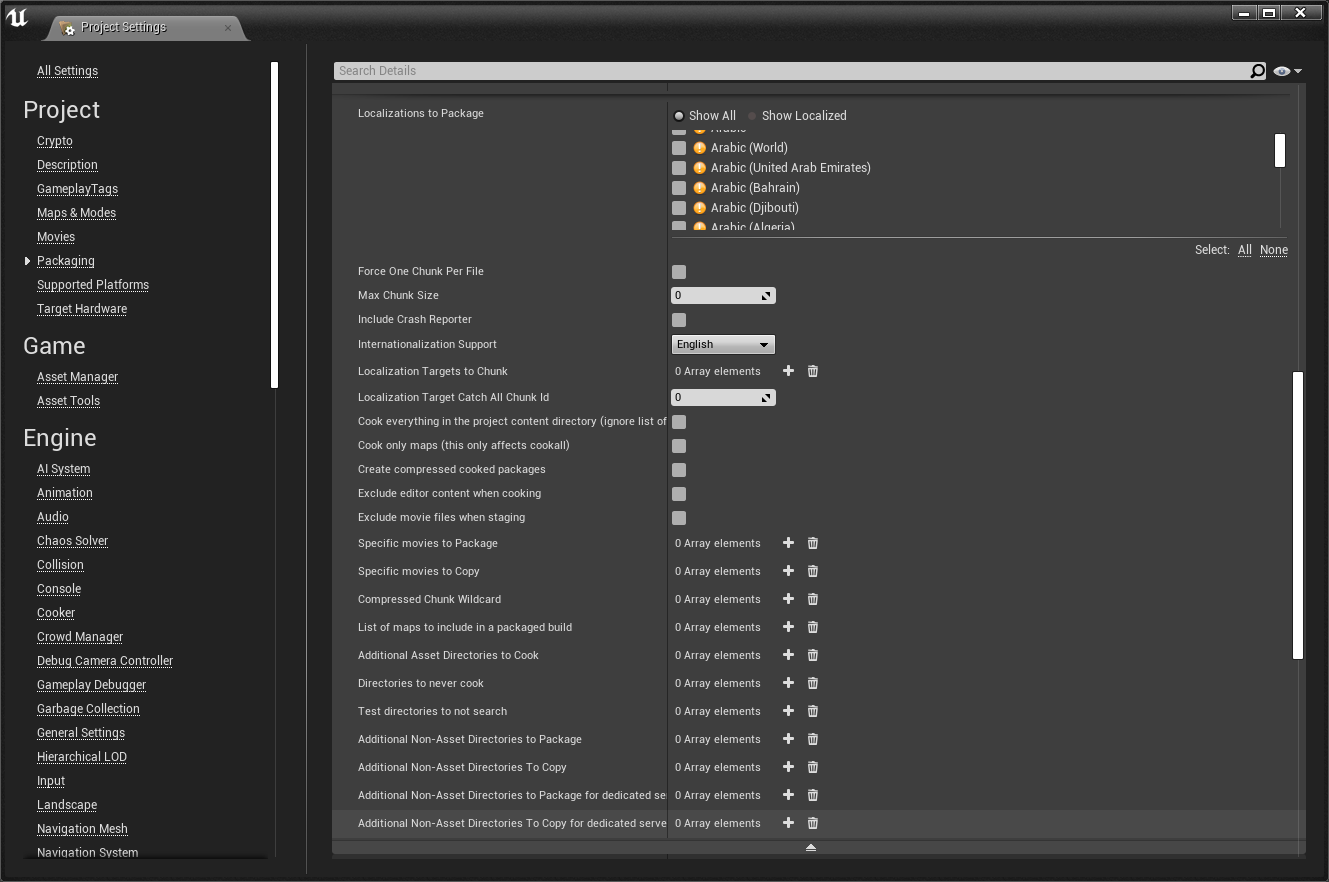The image size is (1329, 882).
Task: Add Additional Non-Asset Directories to Package element
Action: [788, 739]
